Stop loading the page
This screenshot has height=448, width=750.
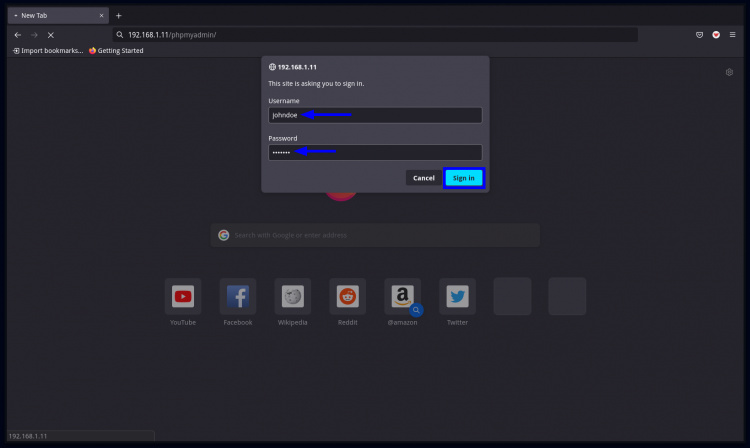50,35
